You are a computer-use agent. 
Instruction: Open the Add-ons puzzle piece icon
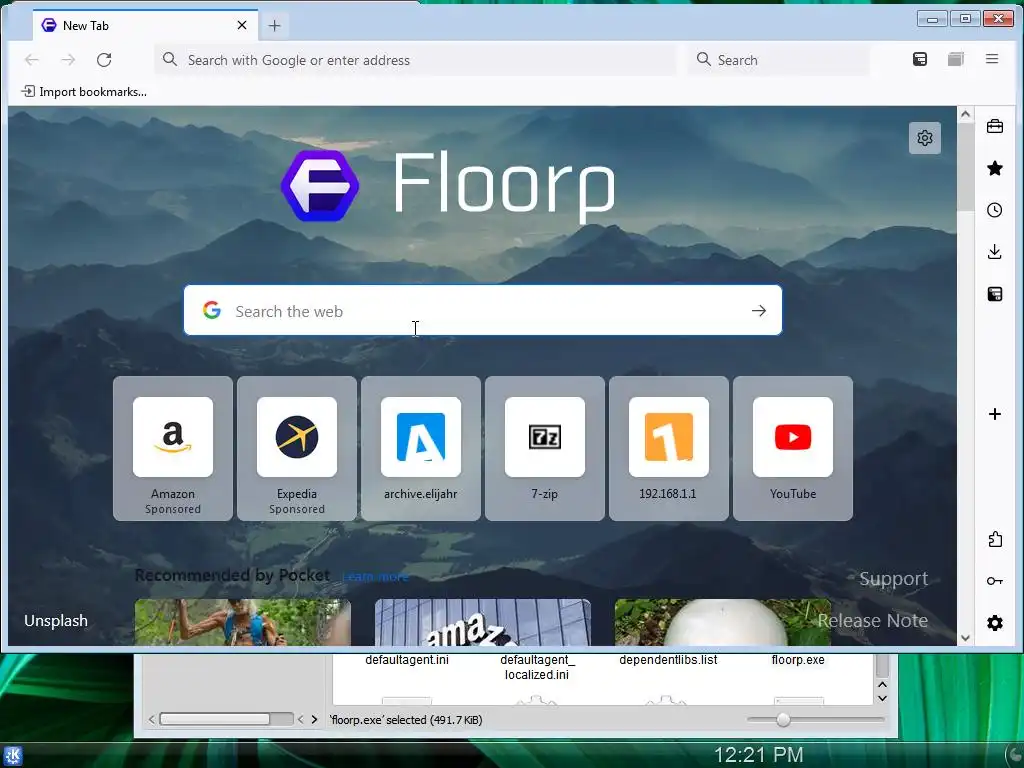pyautogui.click(x=995, y=539)
